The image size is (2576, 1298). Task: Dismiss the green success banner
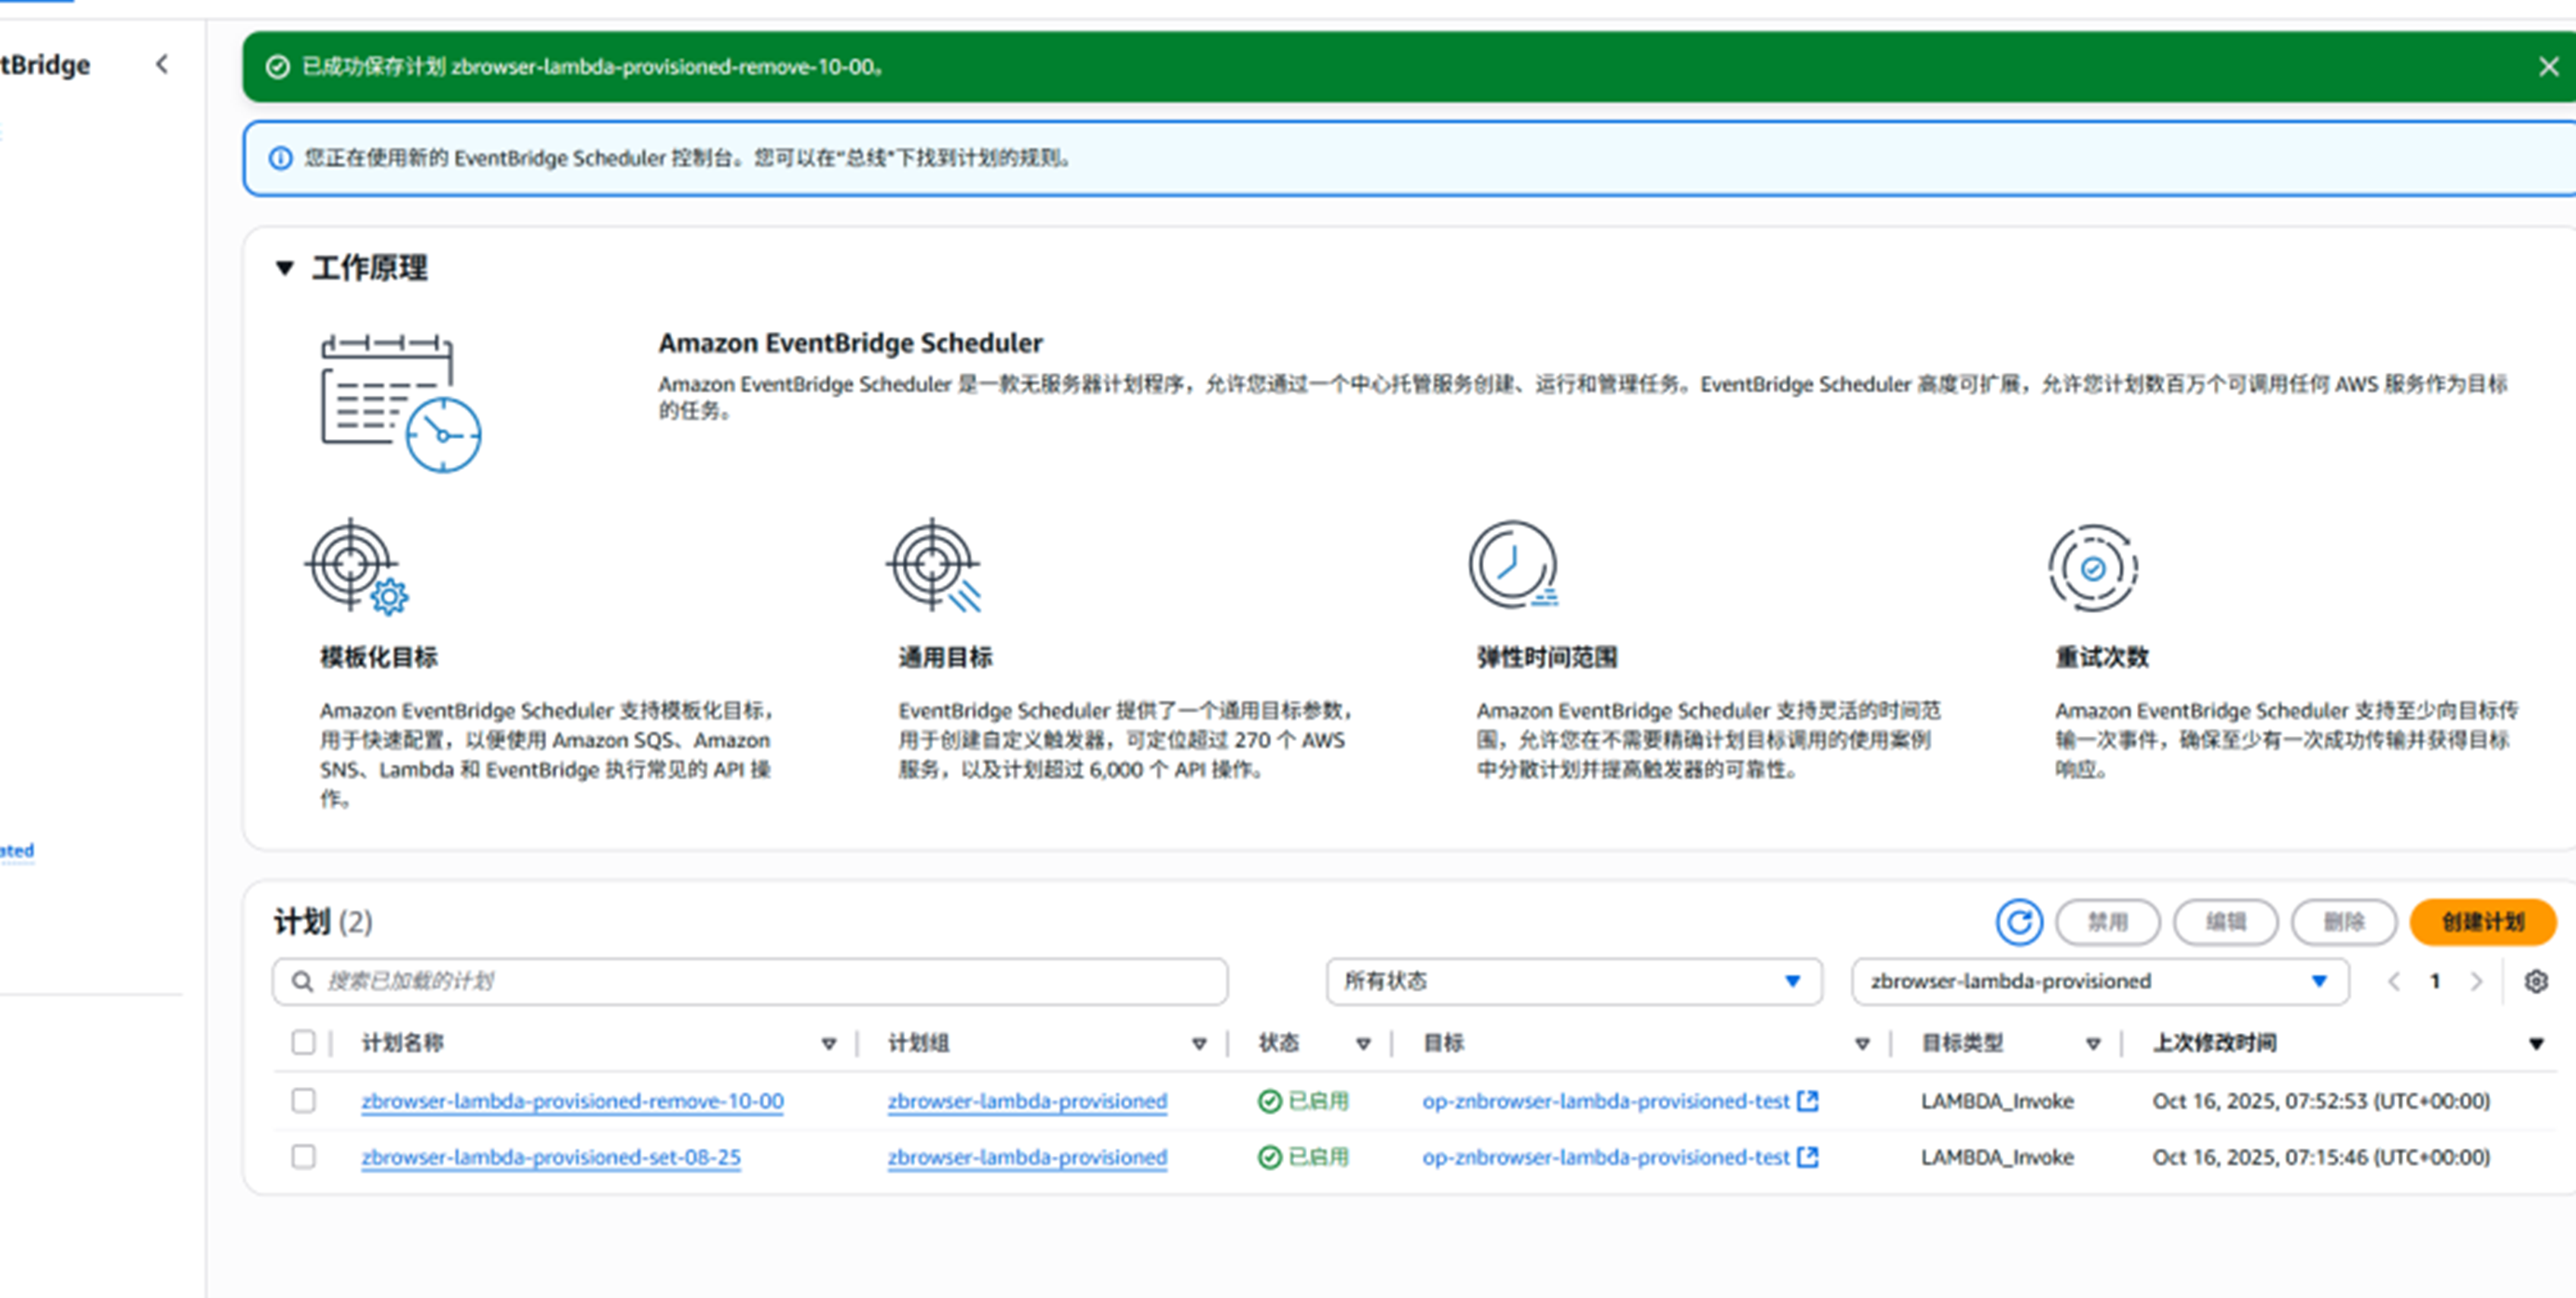(x=2548, y=67)
